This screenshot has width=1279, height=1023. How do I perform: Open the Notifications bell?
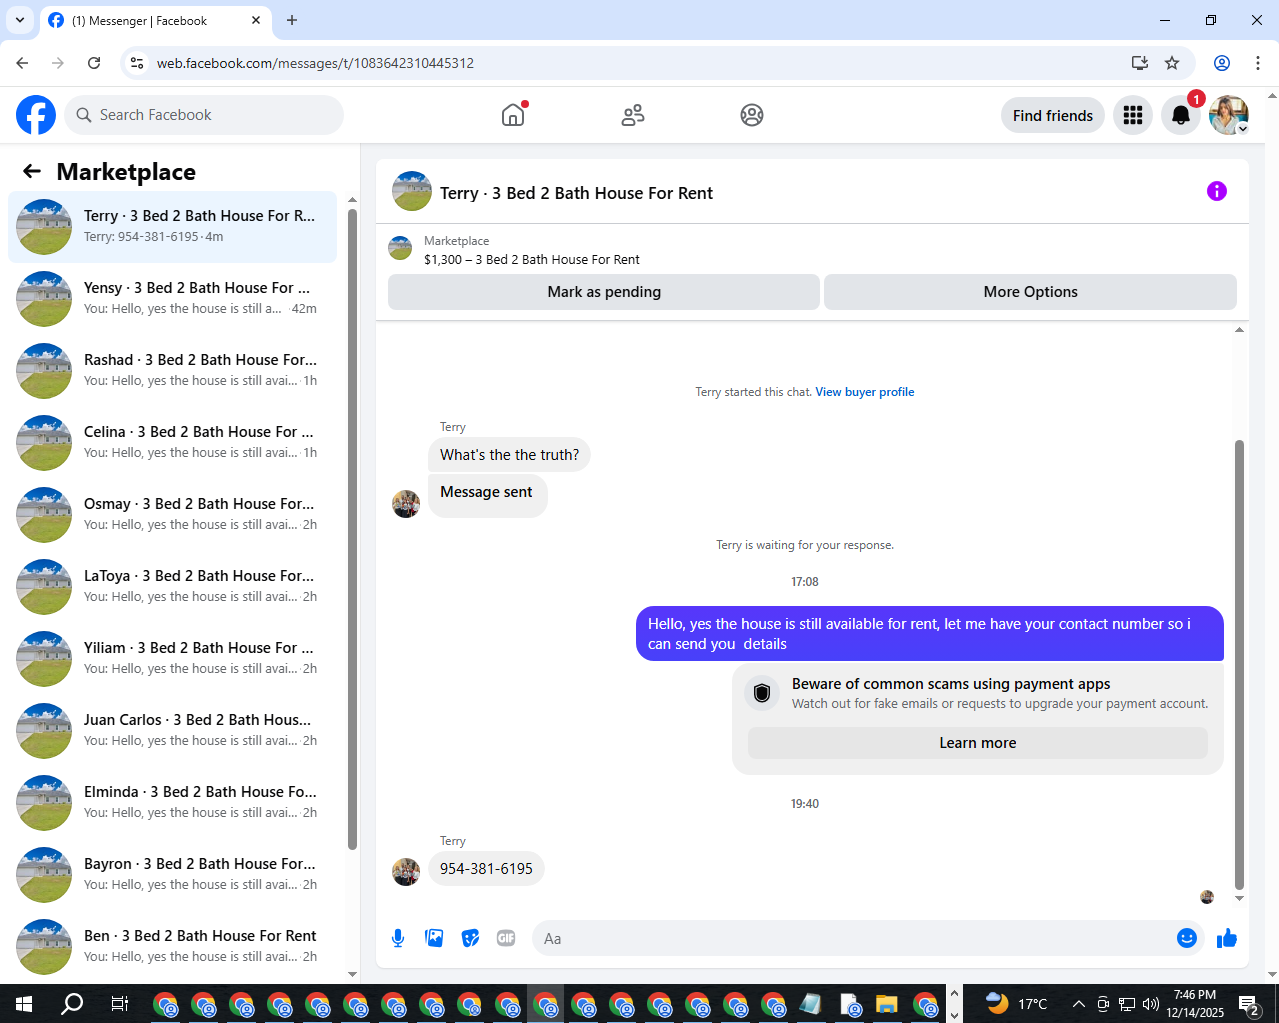[x=1181, y=115]
